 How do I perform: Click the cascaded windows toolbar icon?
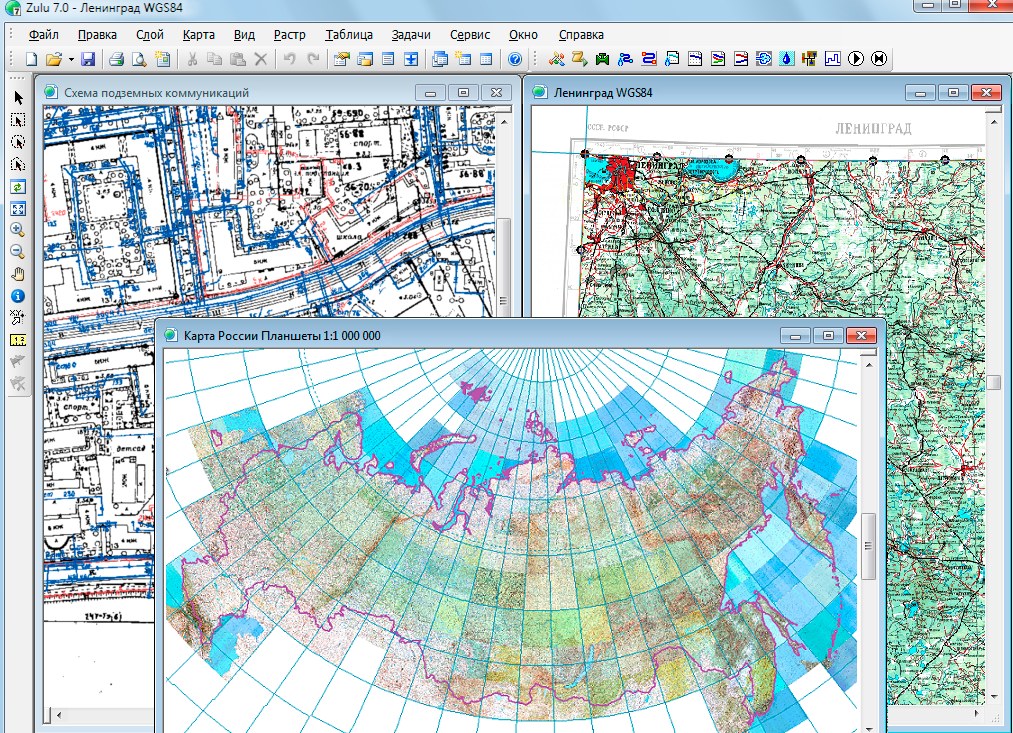click(440, 59)
